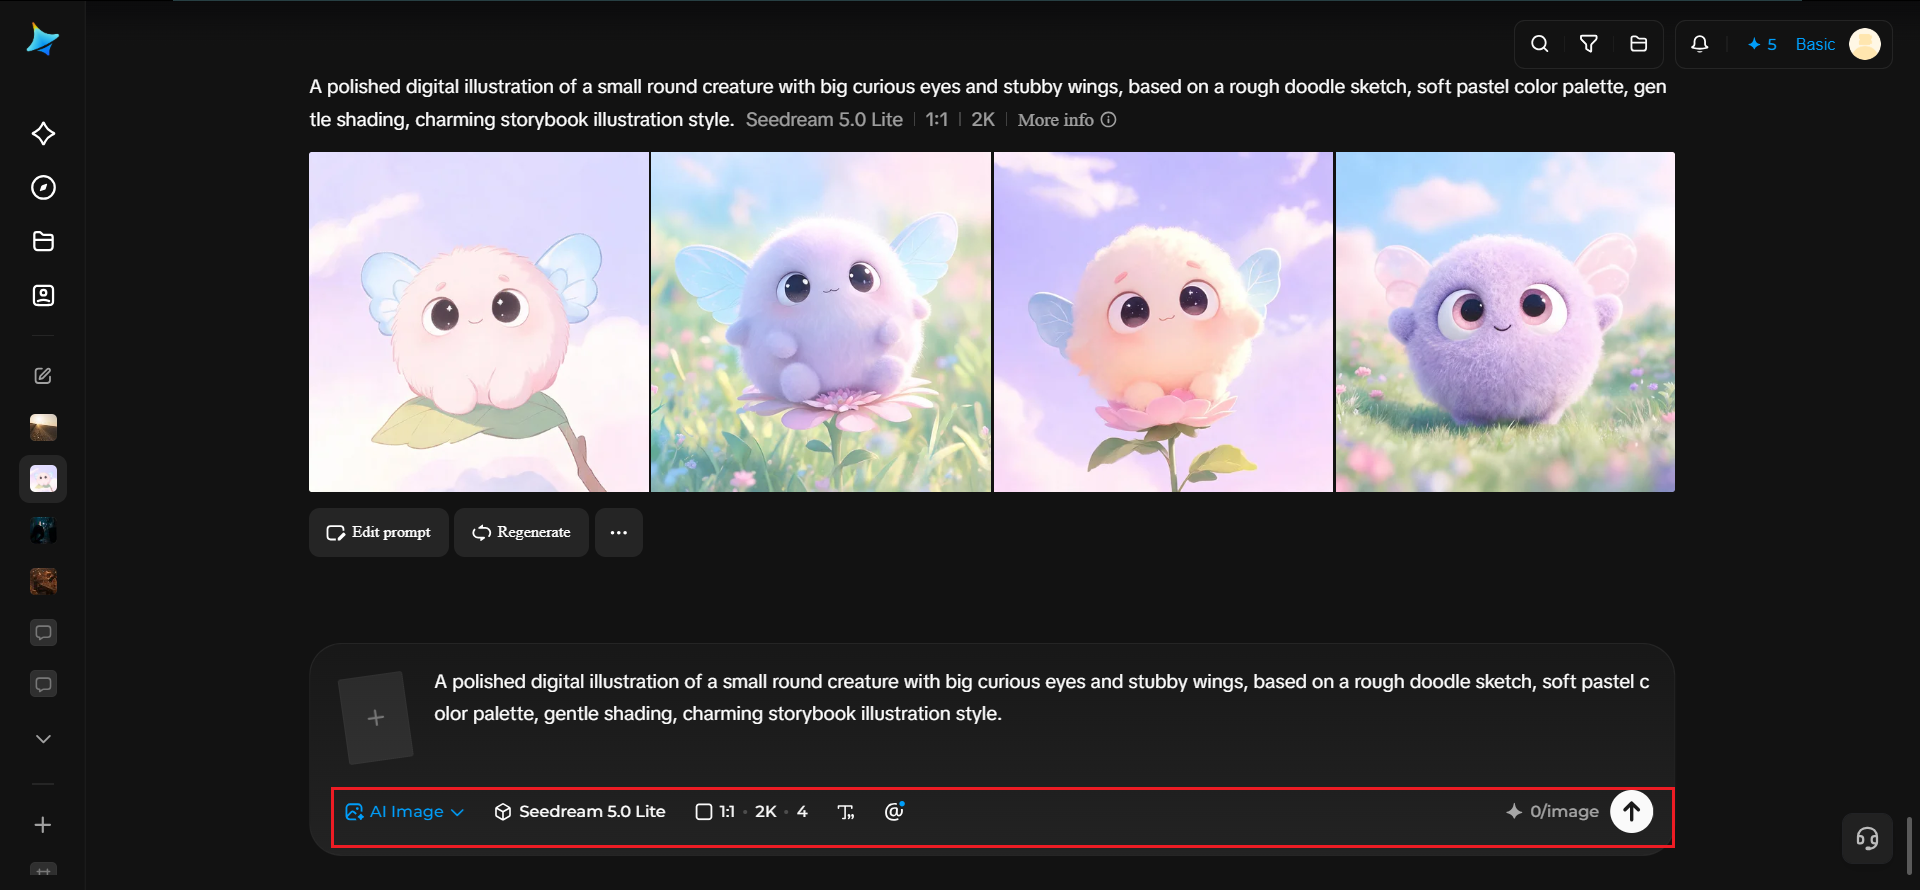Open the headset support icon
Viewport: 1920px width, 890px height.
[x=1867, y=839]
